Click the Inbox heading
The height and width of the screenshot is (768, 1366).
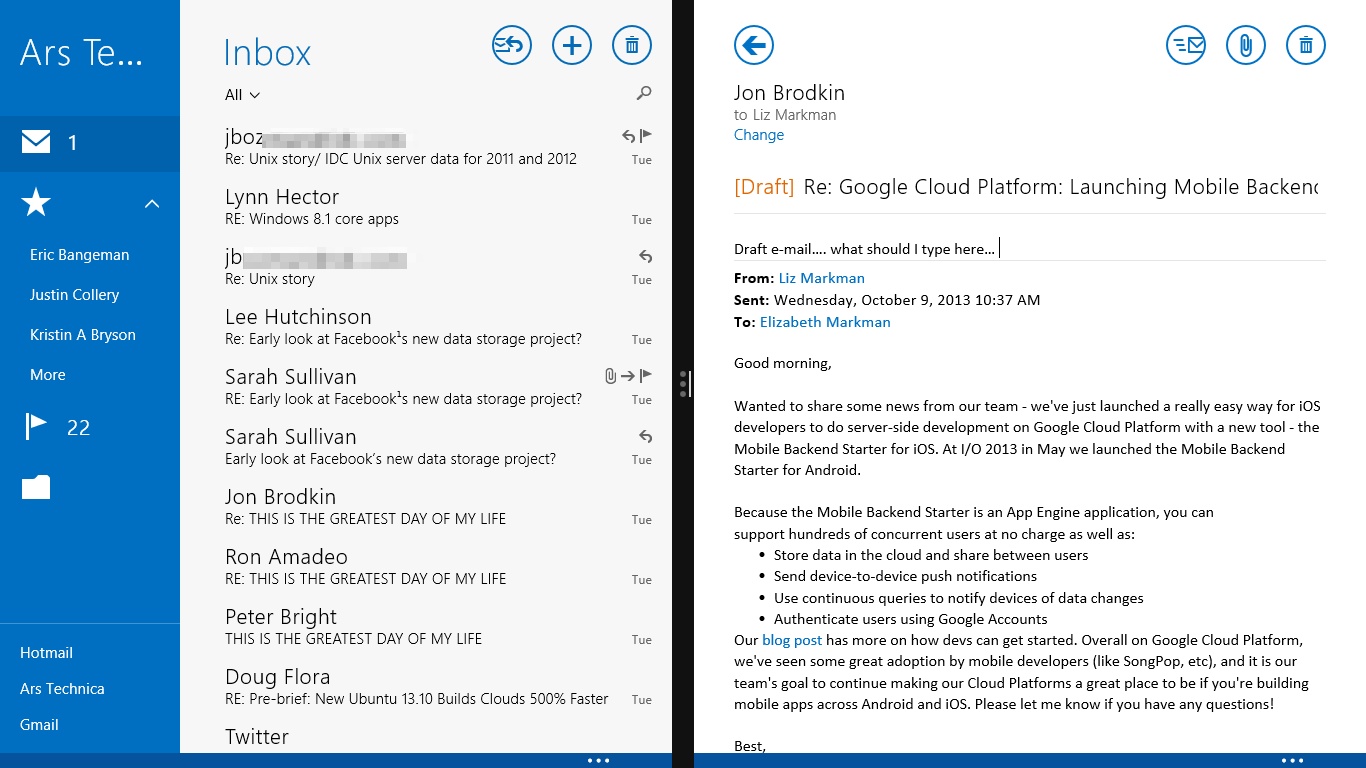click(x=267, y=52)
